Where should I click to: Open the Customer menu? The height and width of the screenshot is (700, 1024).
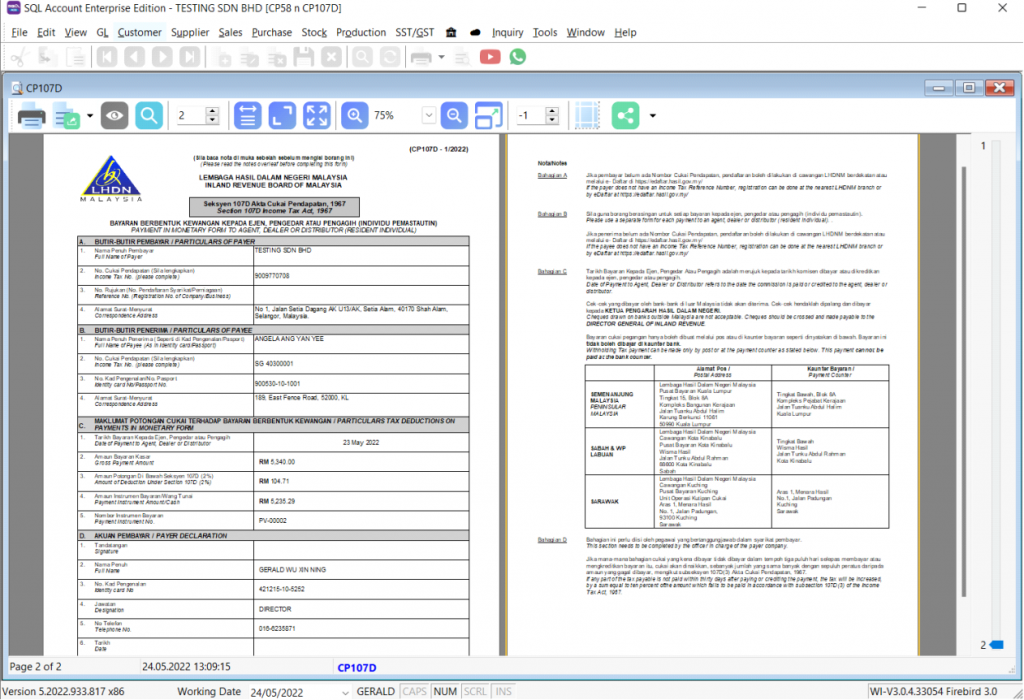click(x=139, y=33)
